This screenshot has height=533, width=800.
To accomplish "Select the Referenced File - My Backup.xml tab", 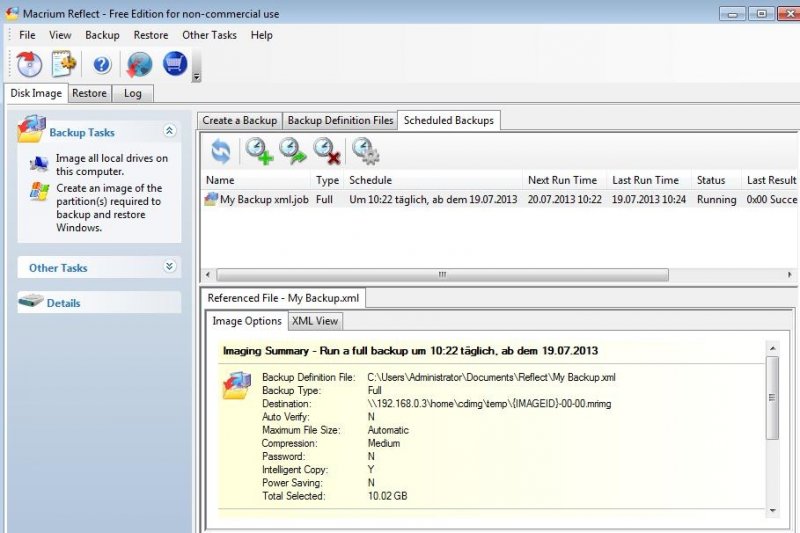I will (x=283, y=298).
